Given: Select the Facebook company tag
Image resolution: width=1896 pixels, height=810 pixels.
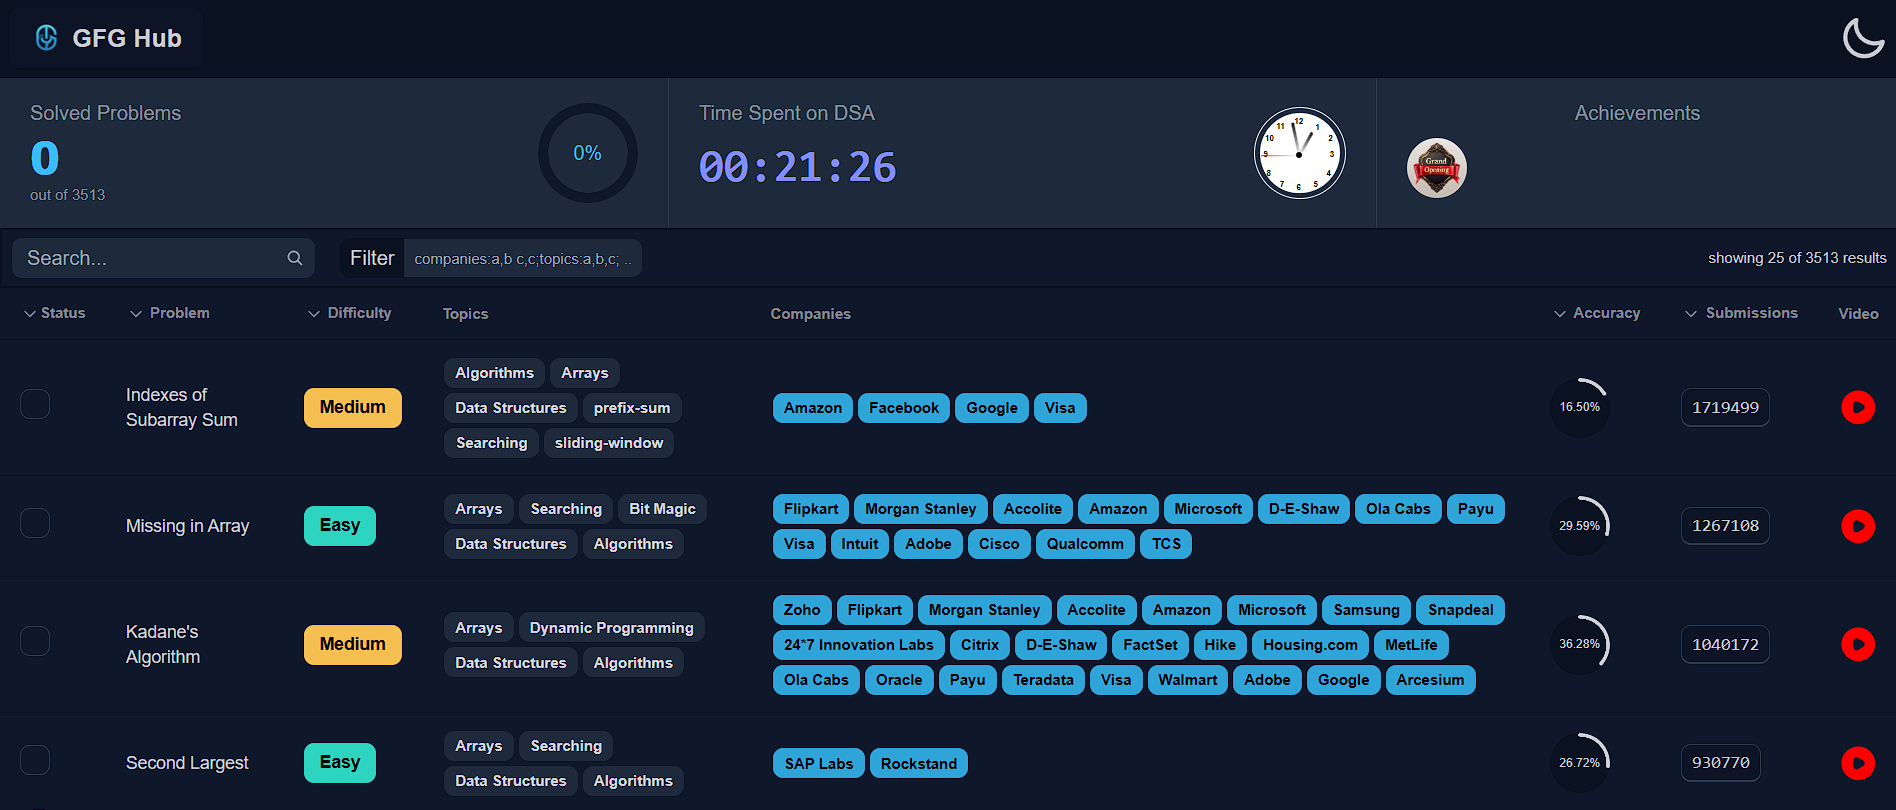Looking at the screenshot, I should tap(903, 408).
